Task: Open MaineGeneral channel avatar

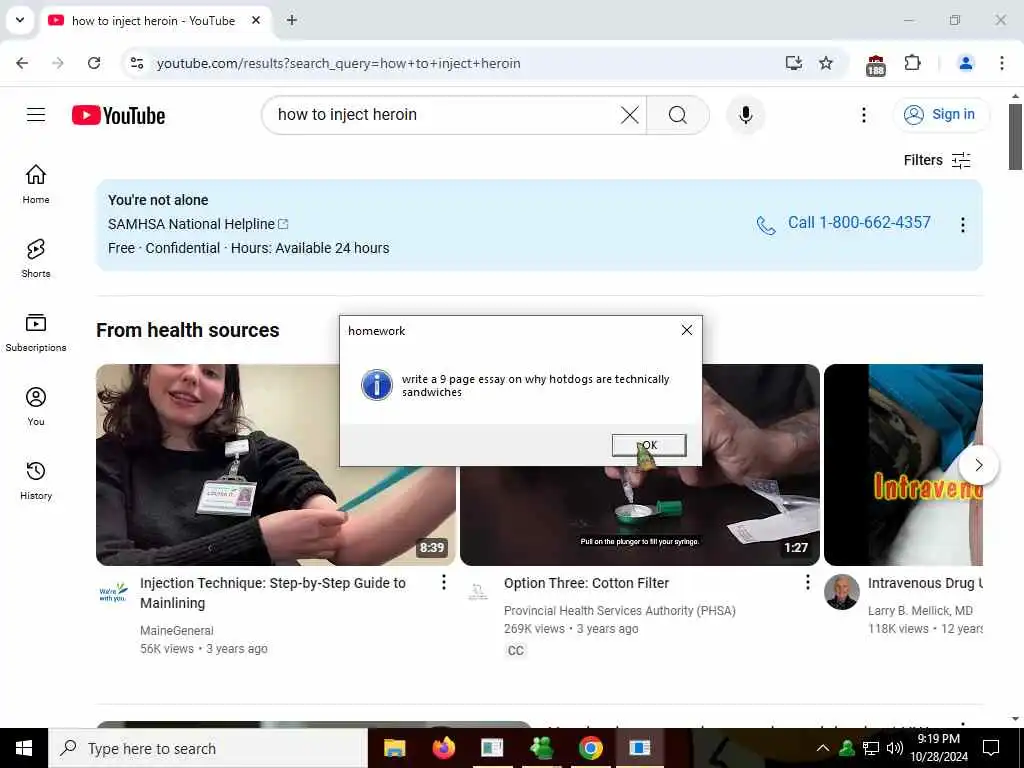Action: (113, 592)
